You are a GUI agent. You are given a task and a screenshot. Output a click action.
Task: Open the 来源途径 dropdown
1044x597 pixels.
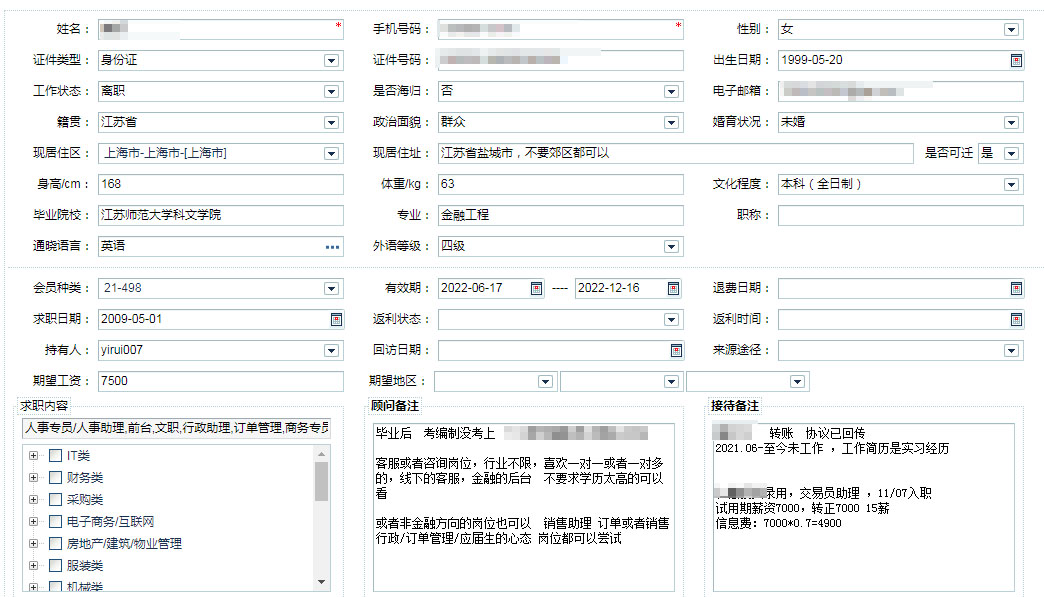click(1011, 350)
